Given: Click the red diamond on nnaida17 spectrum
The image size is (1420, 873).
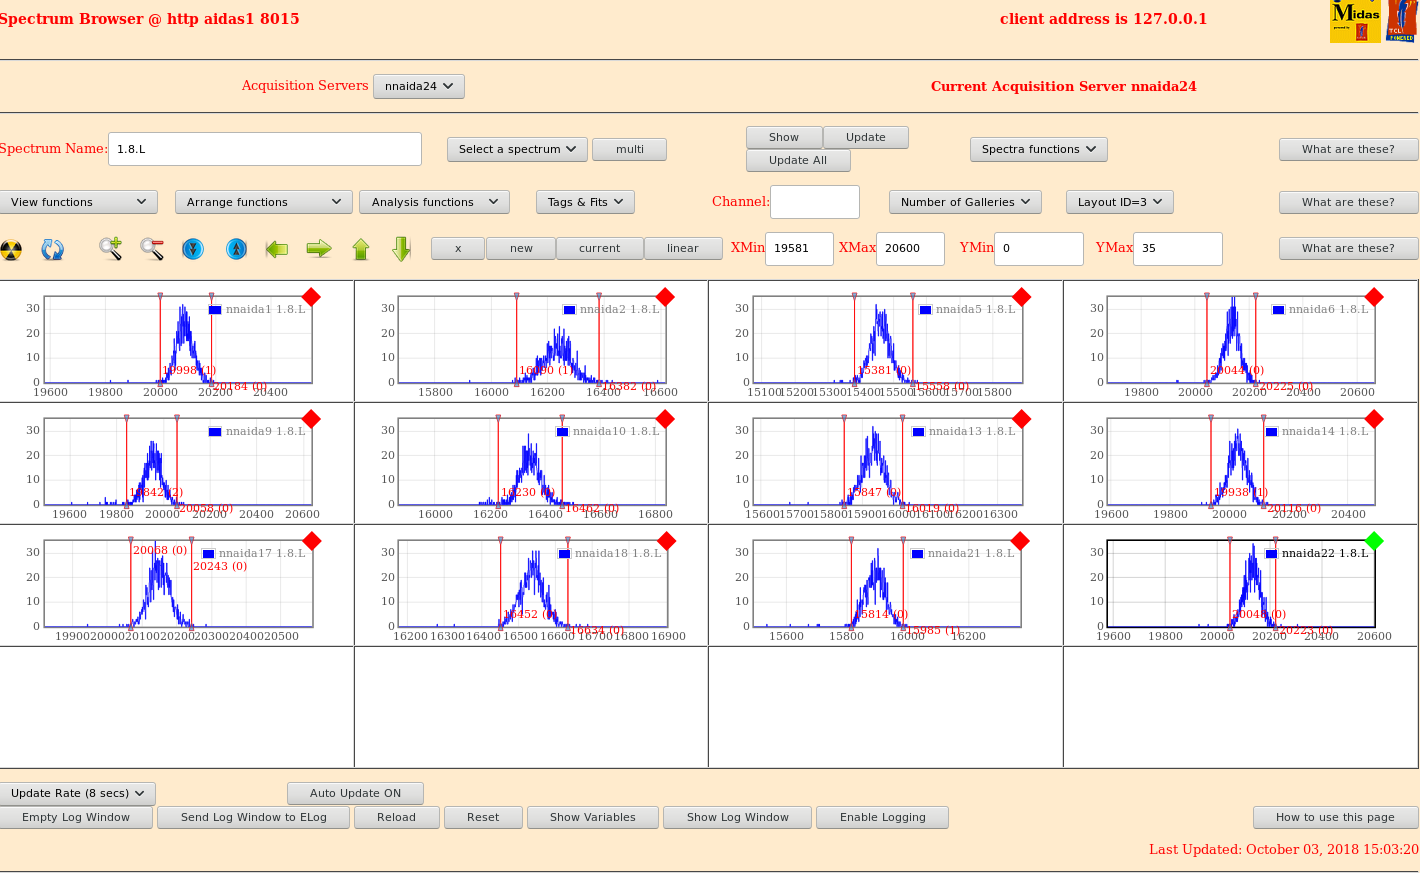Looking at the screenshot, I should pyautogui.click(x=311, y=540).
